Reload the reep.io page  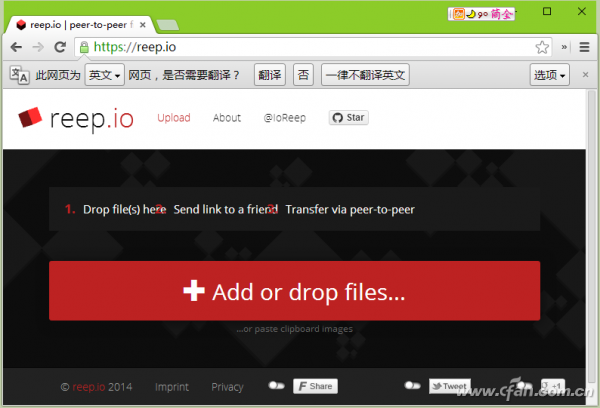click(x=60, y=47)
